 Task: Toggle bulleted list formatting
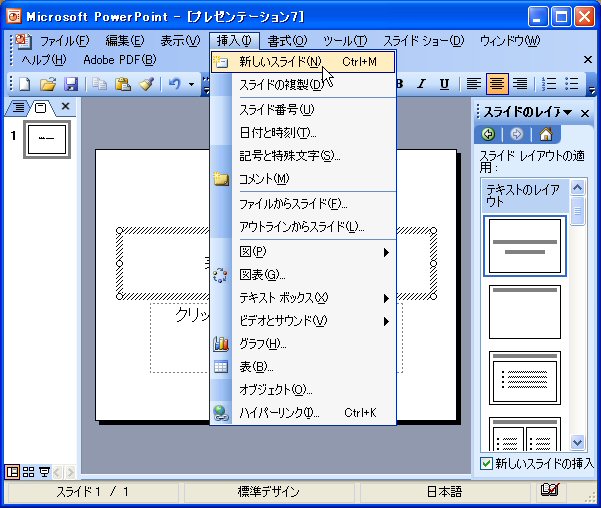571,84
